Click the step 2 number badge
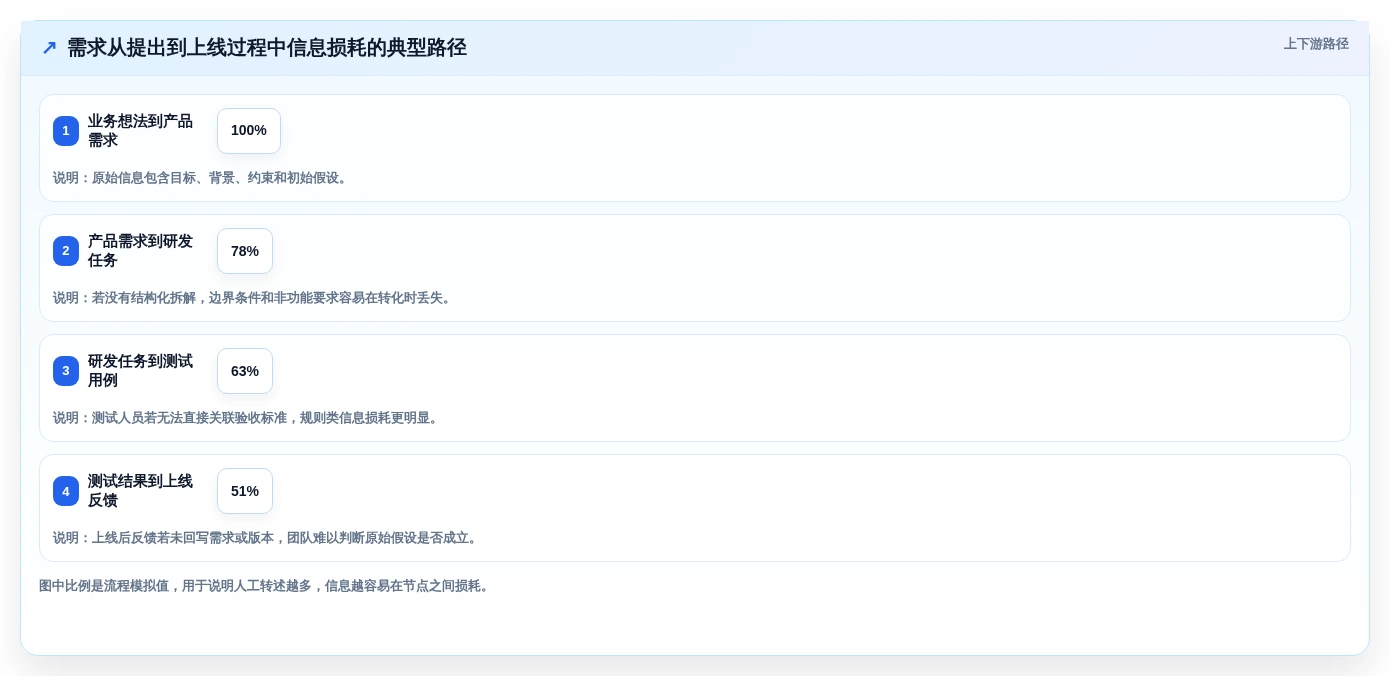 click(x=66, y=251)
